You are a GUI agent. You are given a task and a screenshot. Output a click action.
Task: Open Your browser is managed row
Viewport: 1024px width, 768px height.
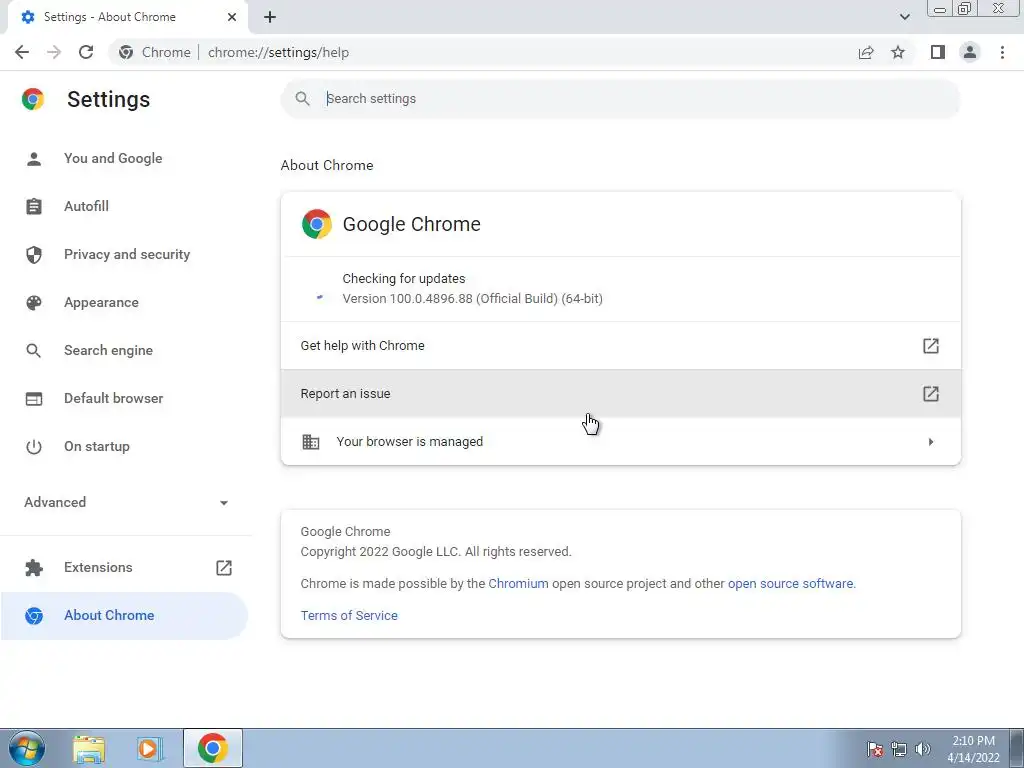click(x=620, y=441)
